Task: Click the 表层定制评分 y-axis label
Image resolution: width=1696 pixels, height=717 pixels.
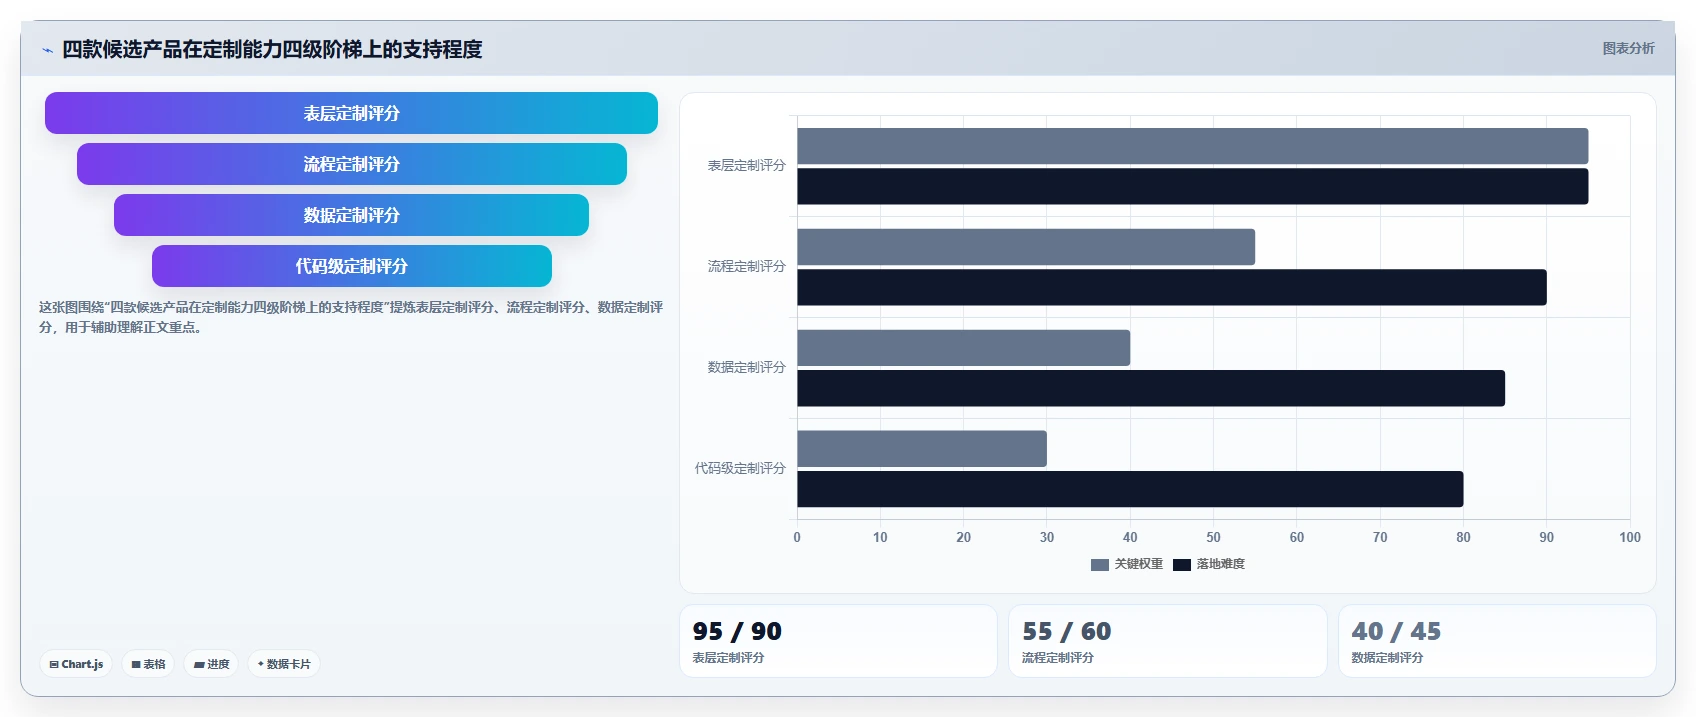Action: 747,165
